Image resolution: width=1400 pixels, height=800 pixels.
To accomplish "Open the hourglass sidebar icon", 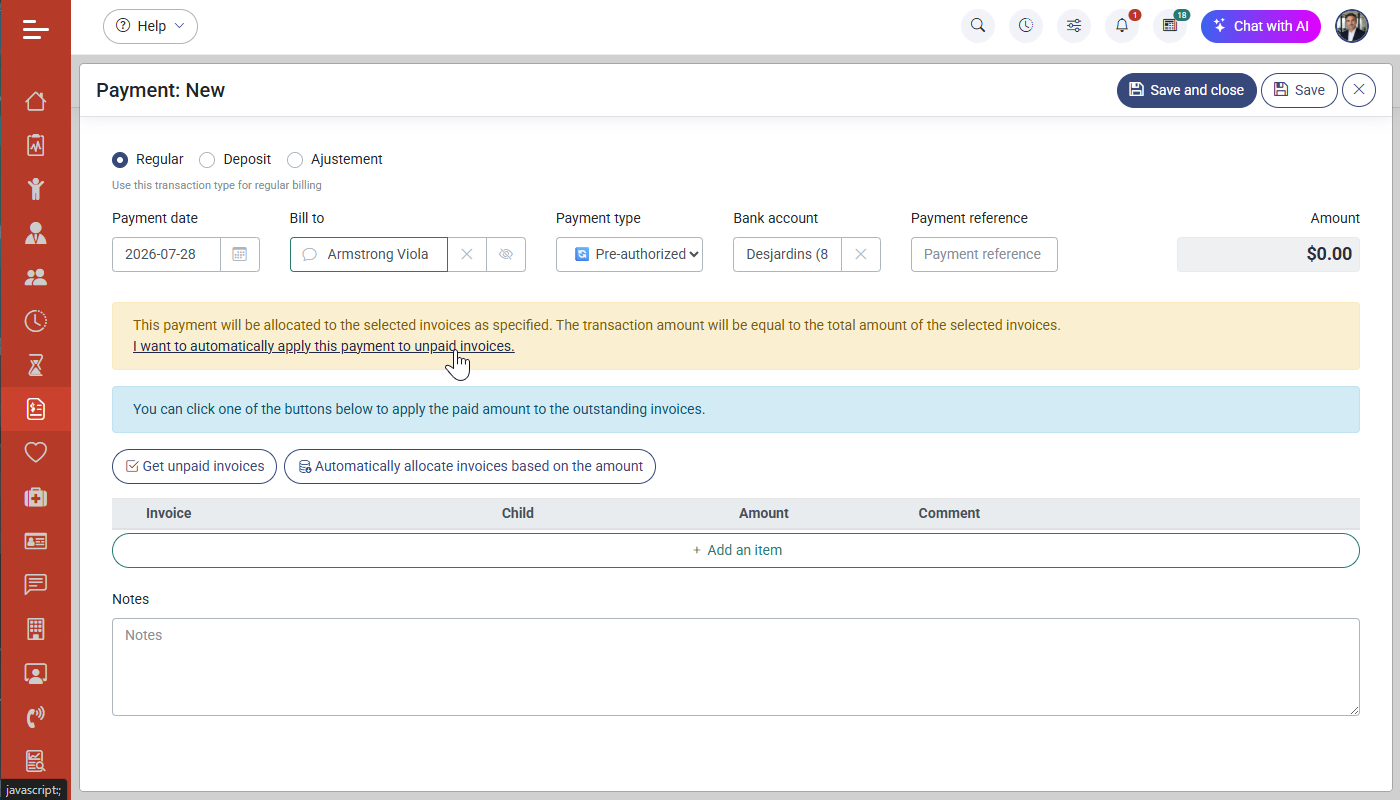I will click(36, 365).
